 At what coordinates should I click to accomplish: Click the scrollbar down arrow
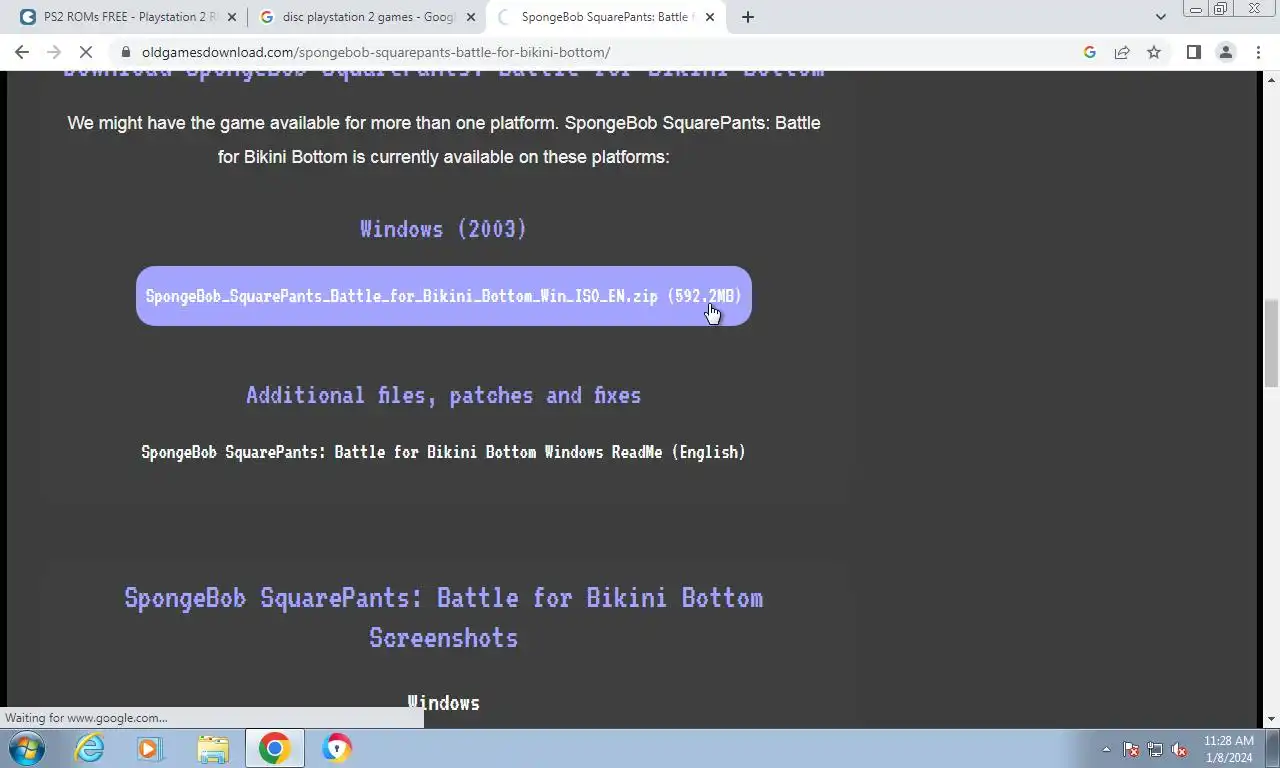coord(1272,719)
